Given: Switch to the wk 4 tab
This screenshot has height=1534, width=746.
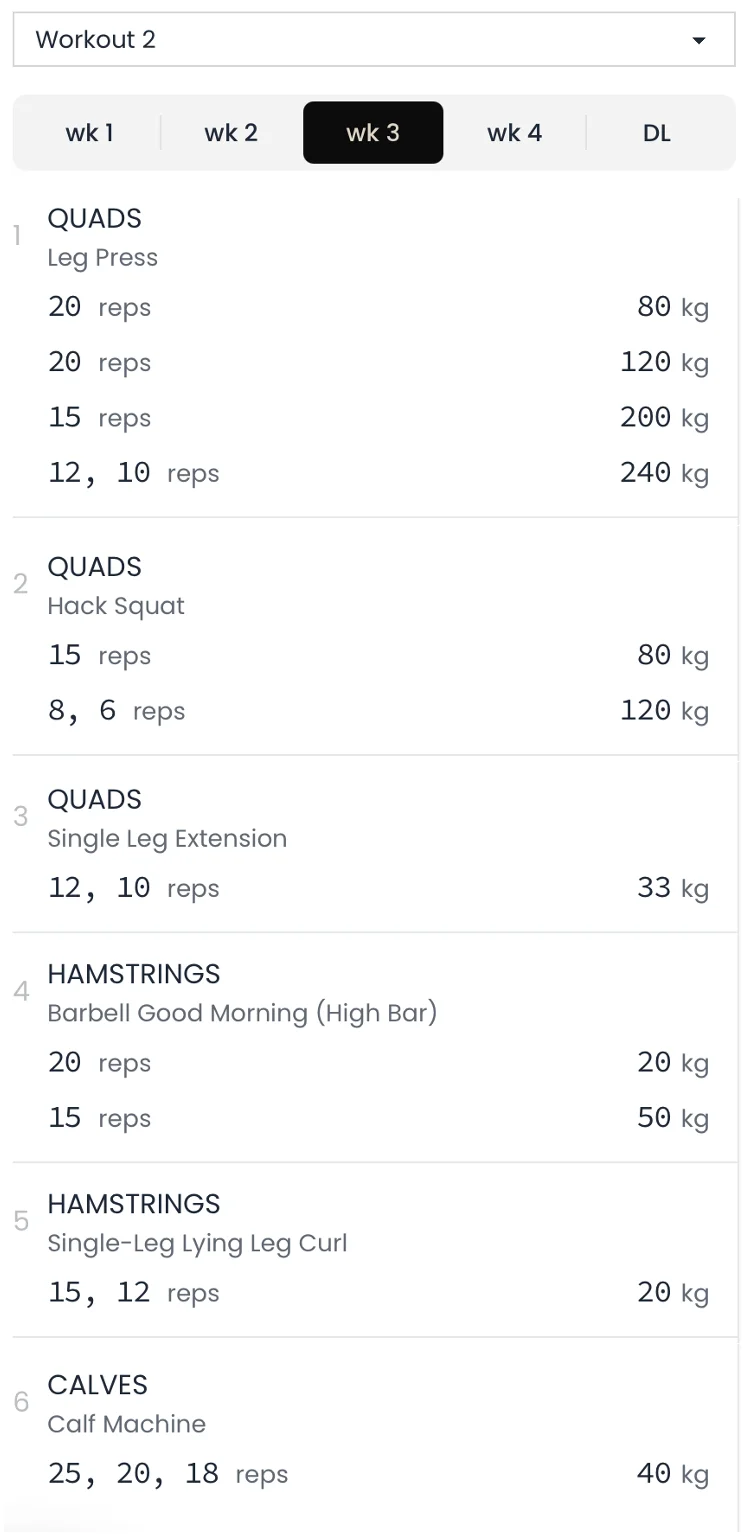Looking at the screenshot, I should tap(514, 133).
